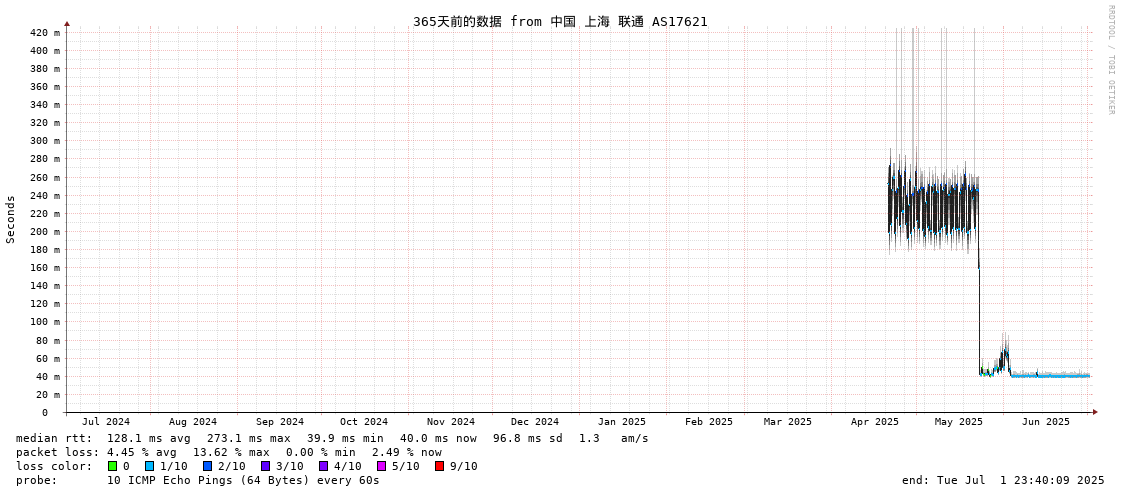
Task: Click the Jan 2025 axis label
Action: 622,422
